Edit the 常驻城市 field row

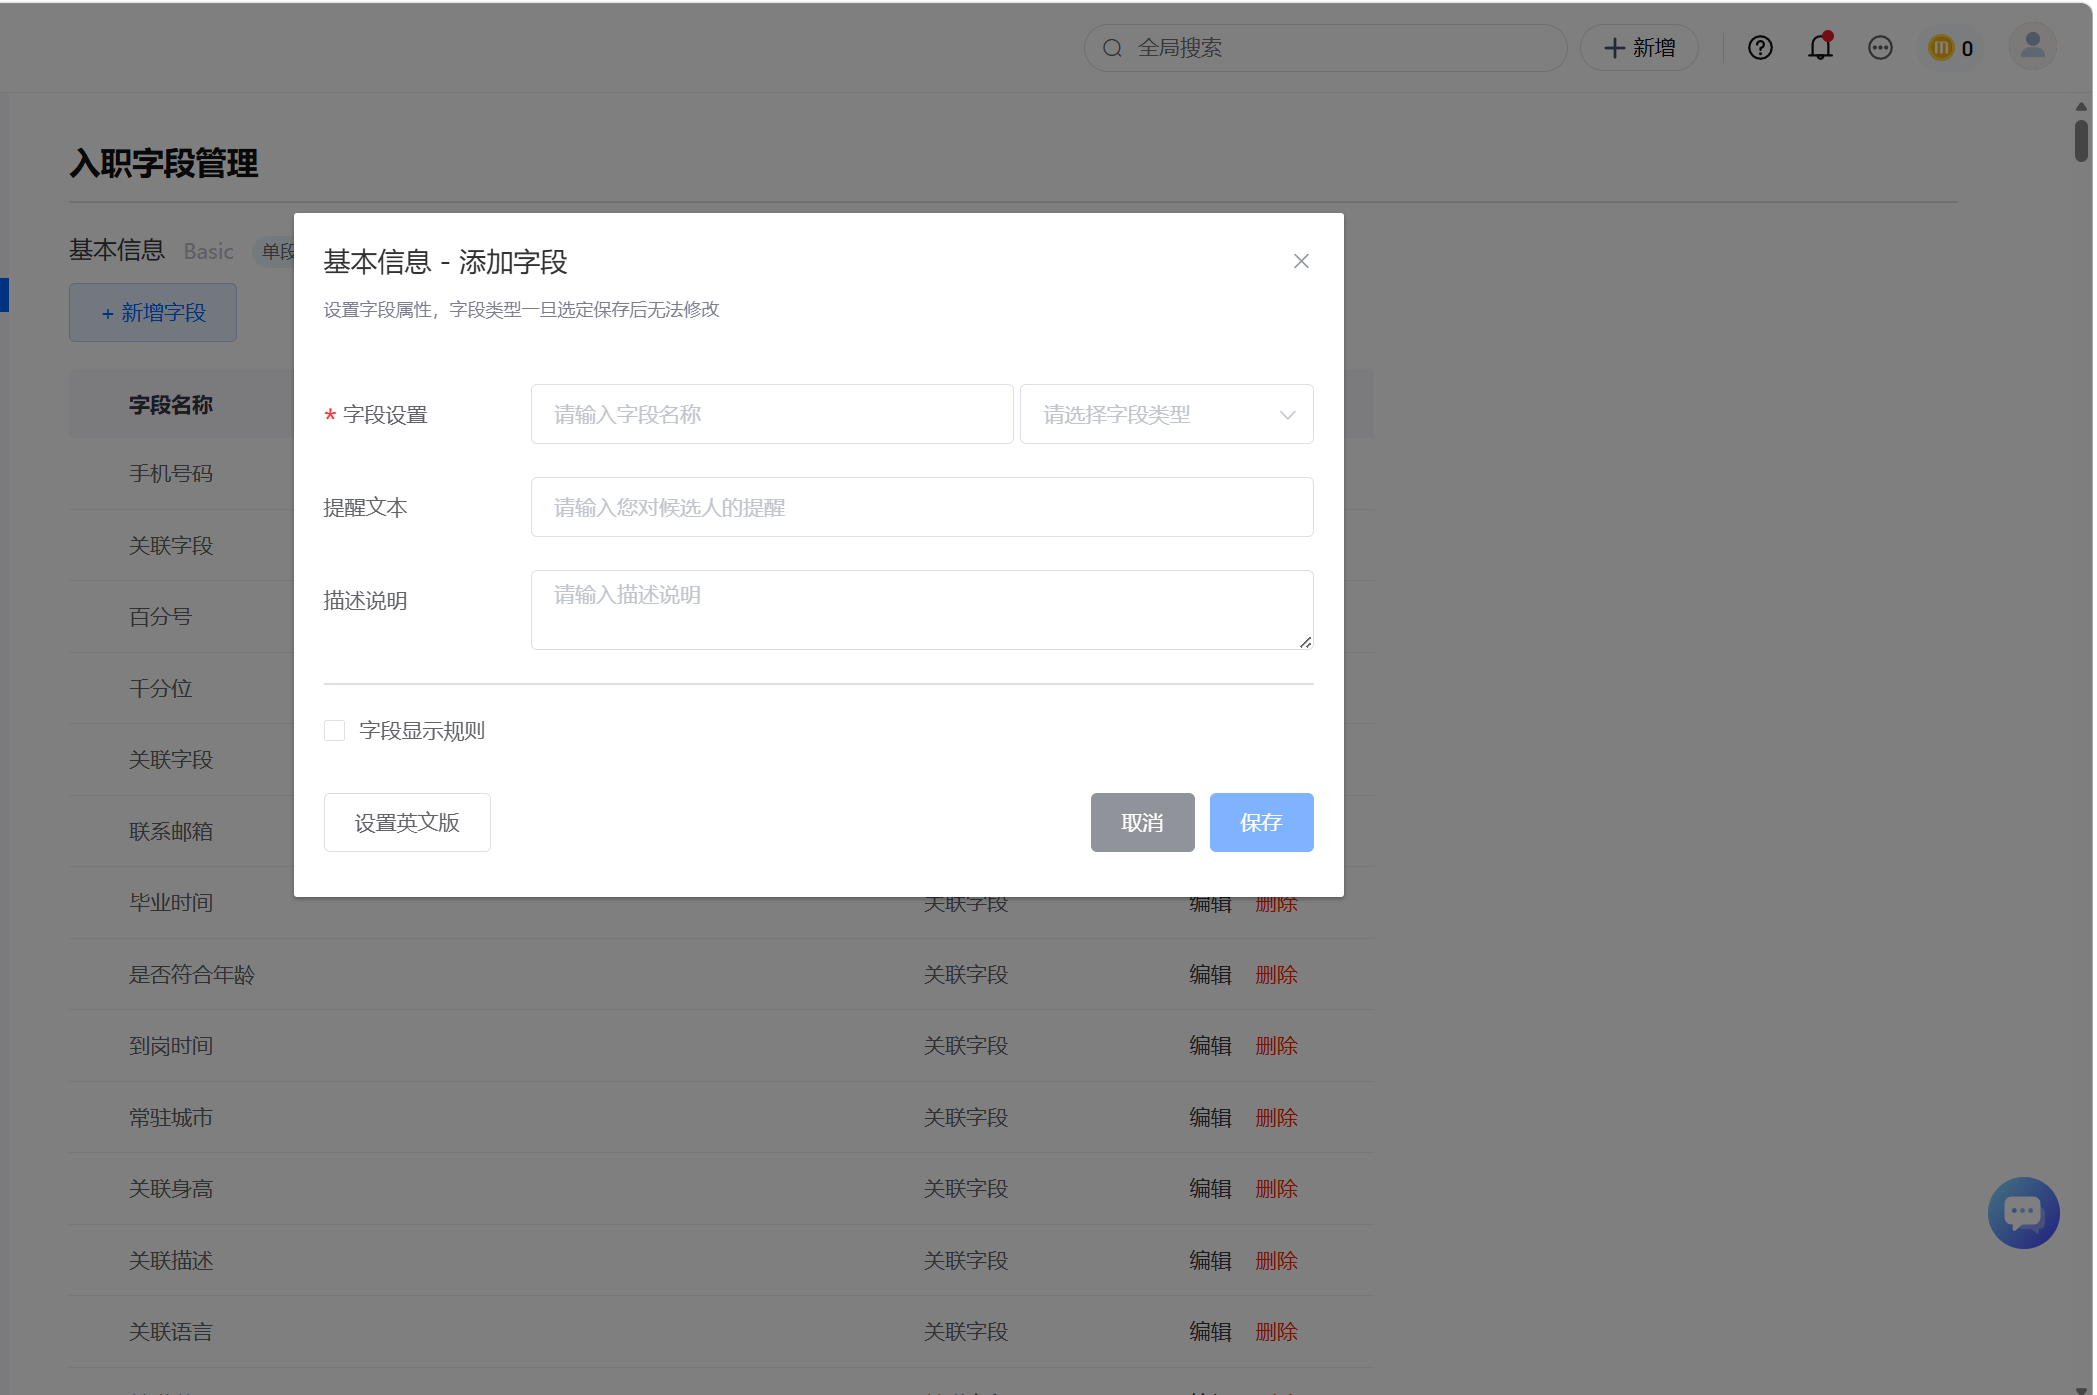1210,1117
